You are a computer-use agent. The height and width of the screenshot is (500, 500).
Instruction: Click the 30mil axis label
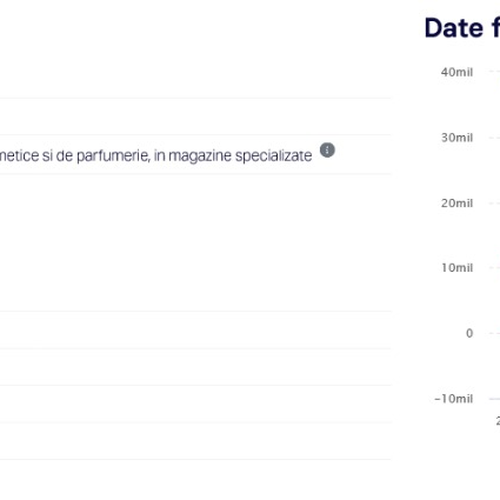(457, 137)
